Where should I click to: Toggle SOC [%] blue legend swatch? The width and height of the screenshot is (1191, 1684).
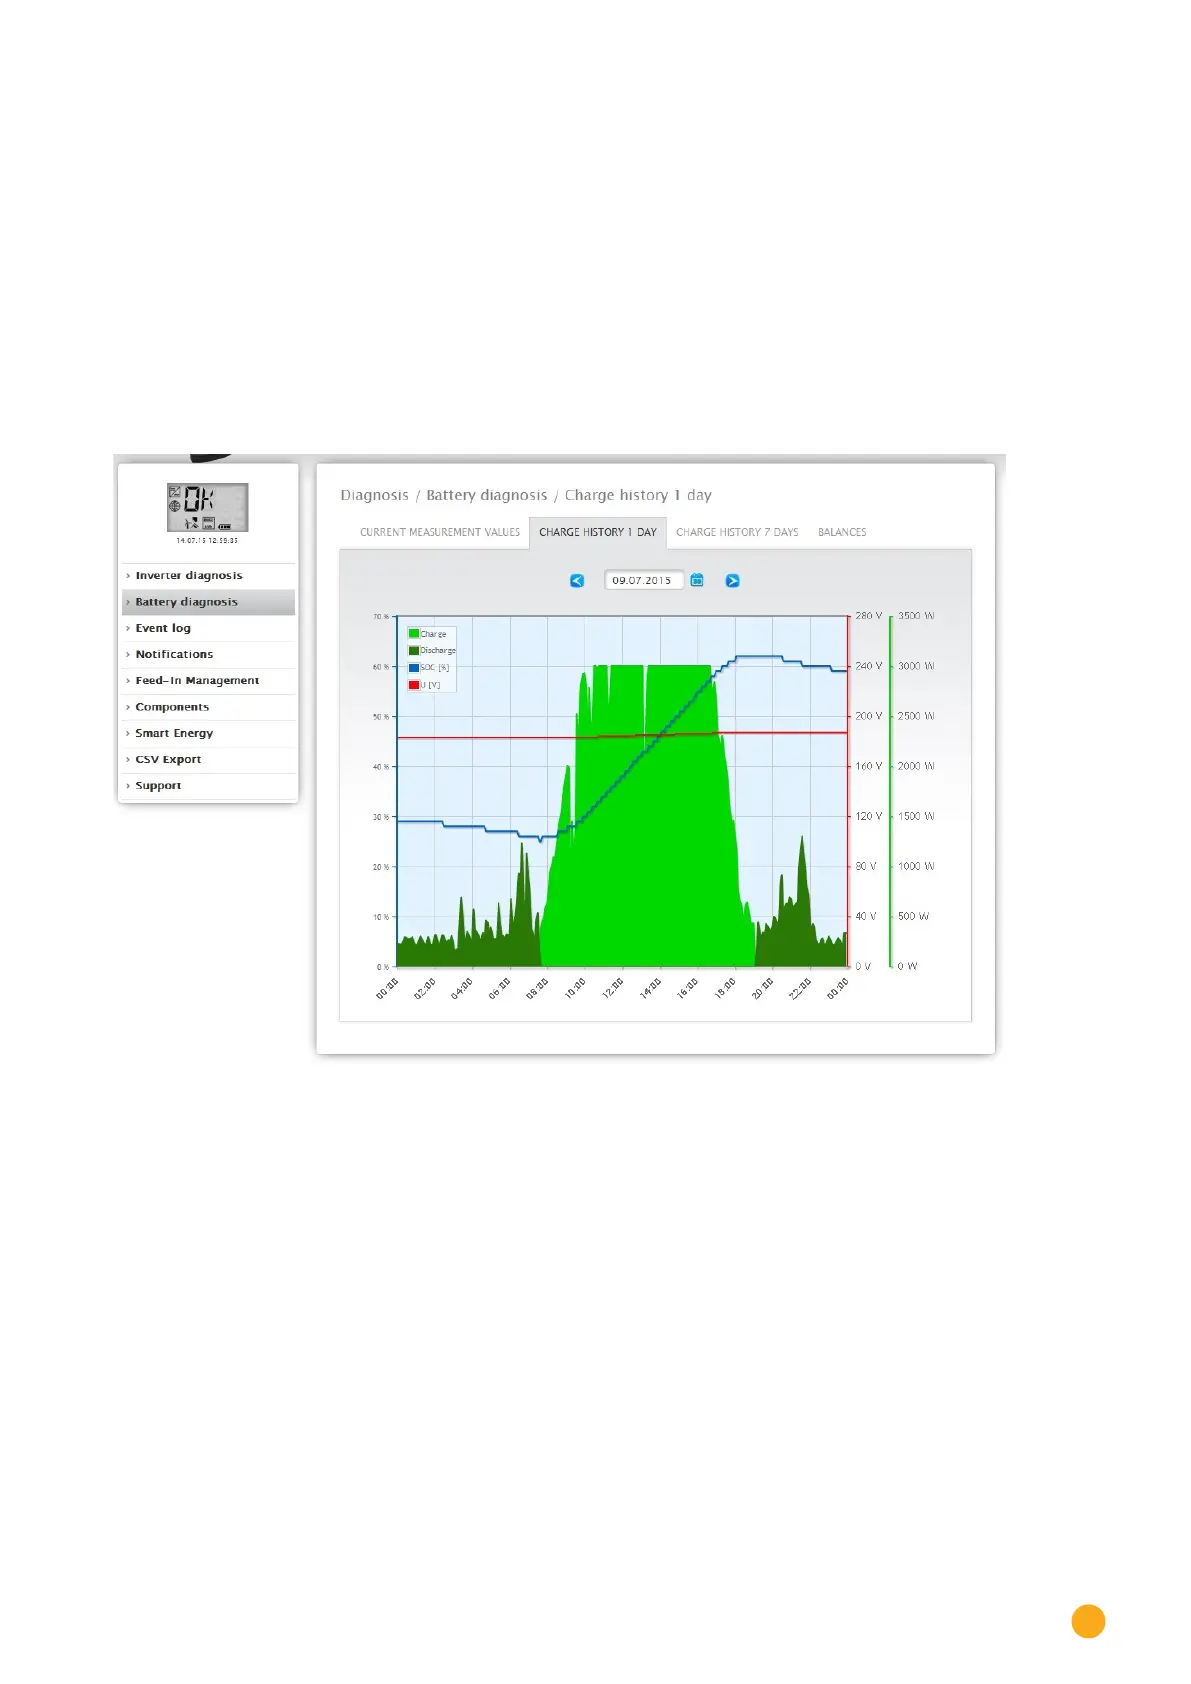414,668
